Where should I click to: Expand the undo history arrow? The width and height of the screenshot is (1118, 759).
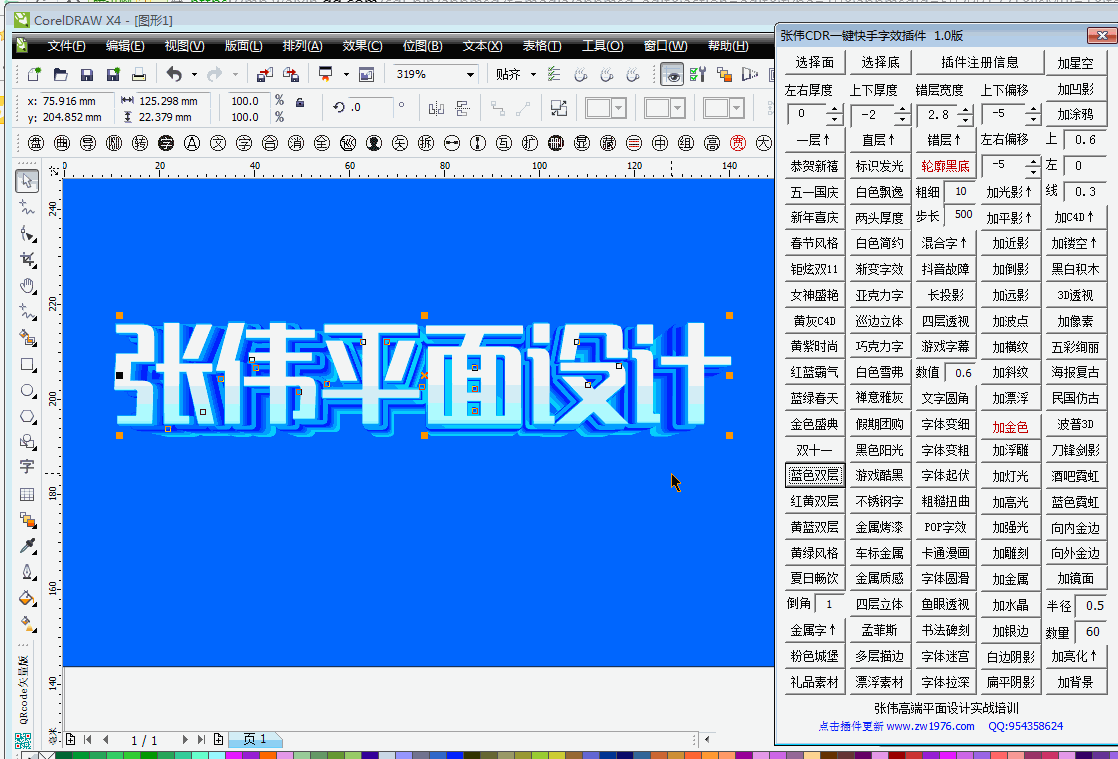pyautogui.click(x=194, y=74)
